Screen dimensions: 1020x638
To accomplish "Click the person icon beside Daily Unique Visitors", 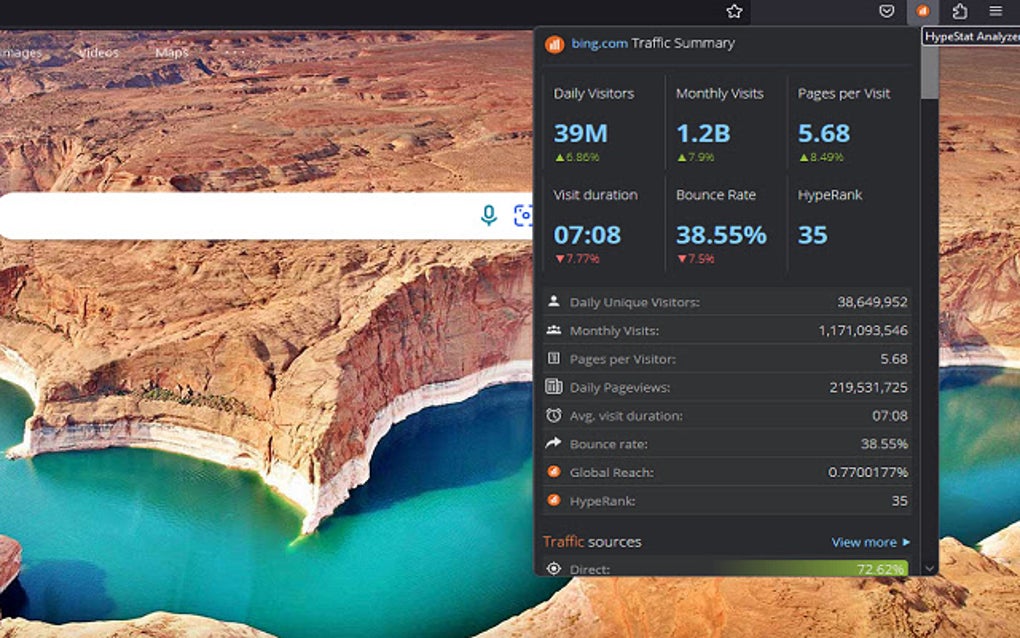I will point(553,301).
